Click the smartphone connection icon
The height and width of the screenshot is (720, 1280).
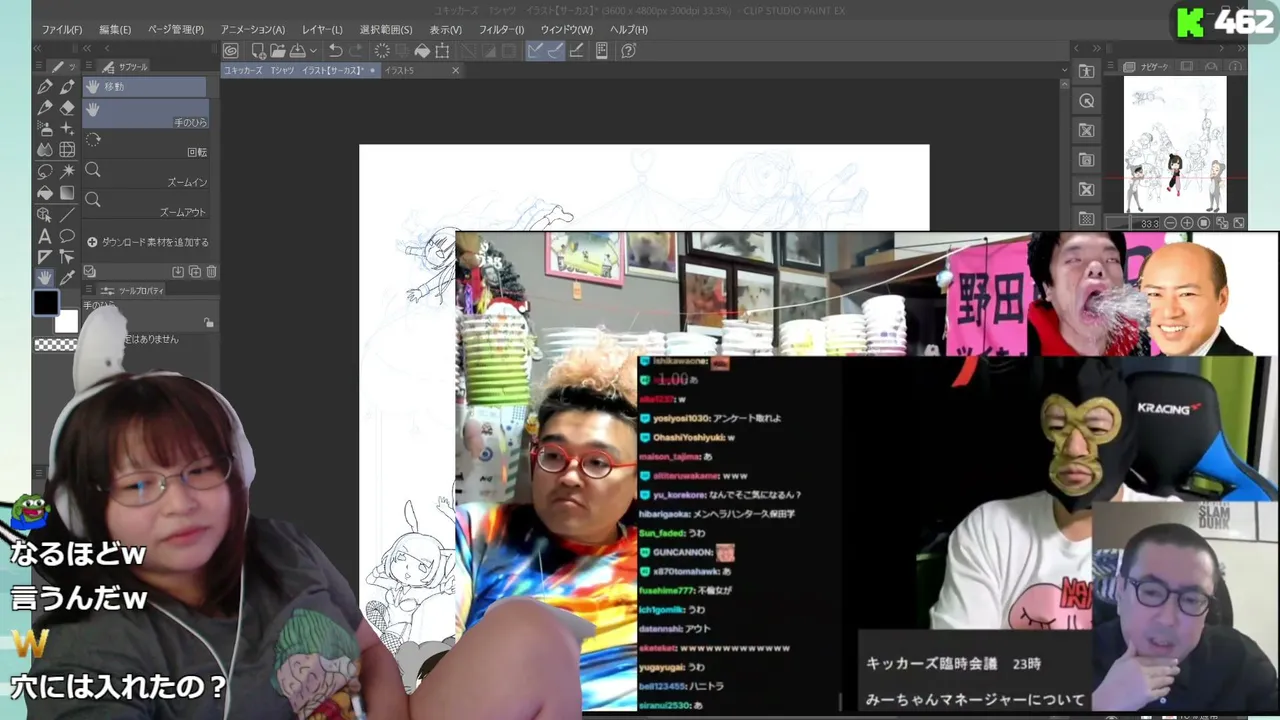(602, 51)
